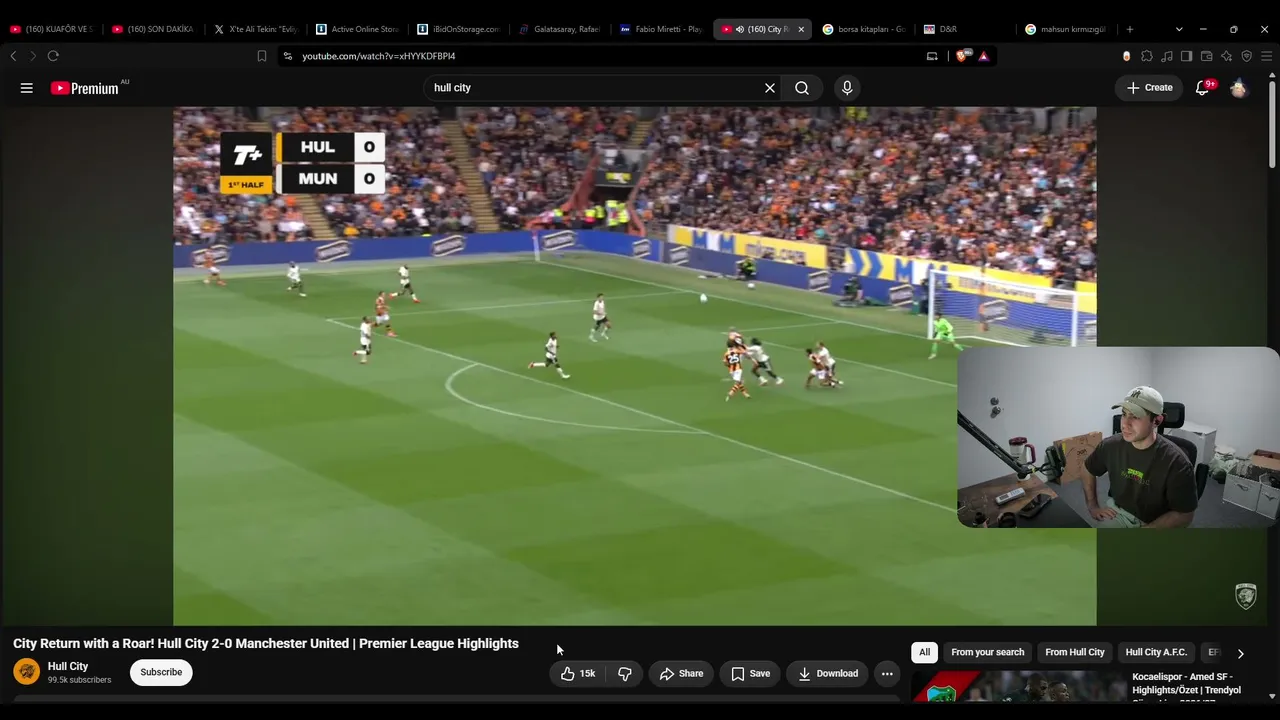
Task: Install app icon in address bar
Action: pyautogui.click(x=932, y=56)
